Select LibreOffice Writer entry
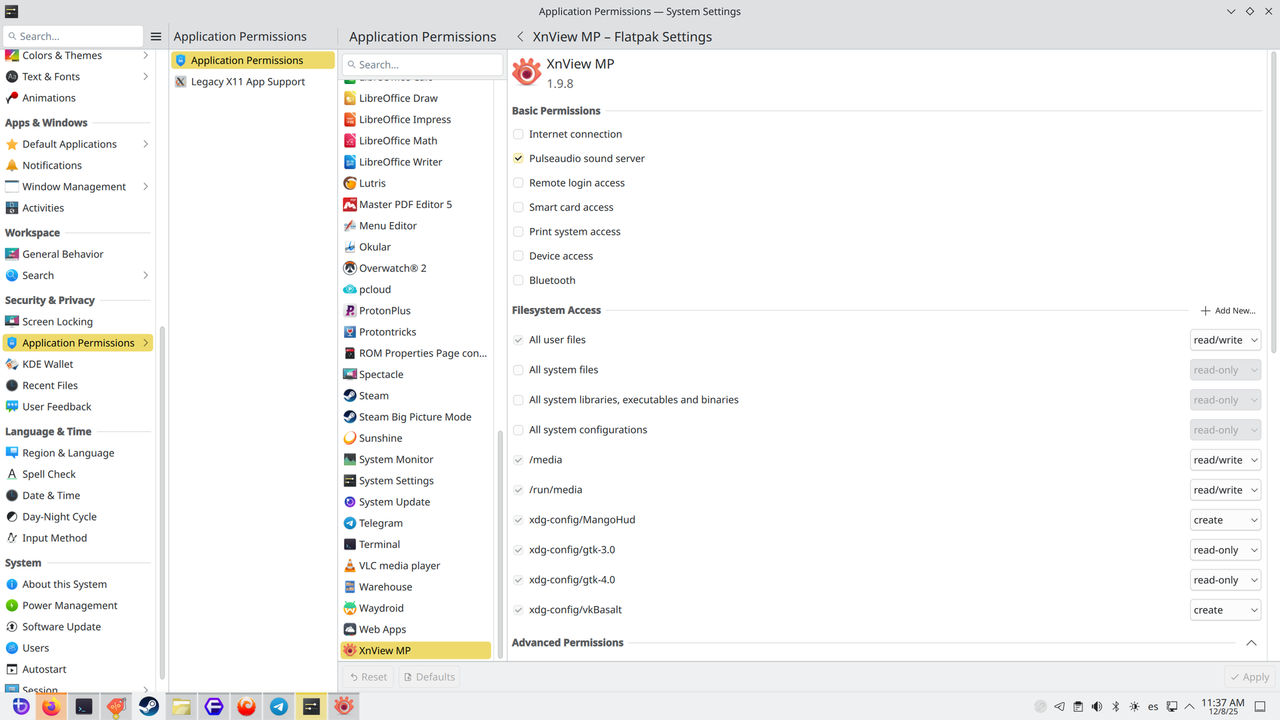 tap(416, 162)
